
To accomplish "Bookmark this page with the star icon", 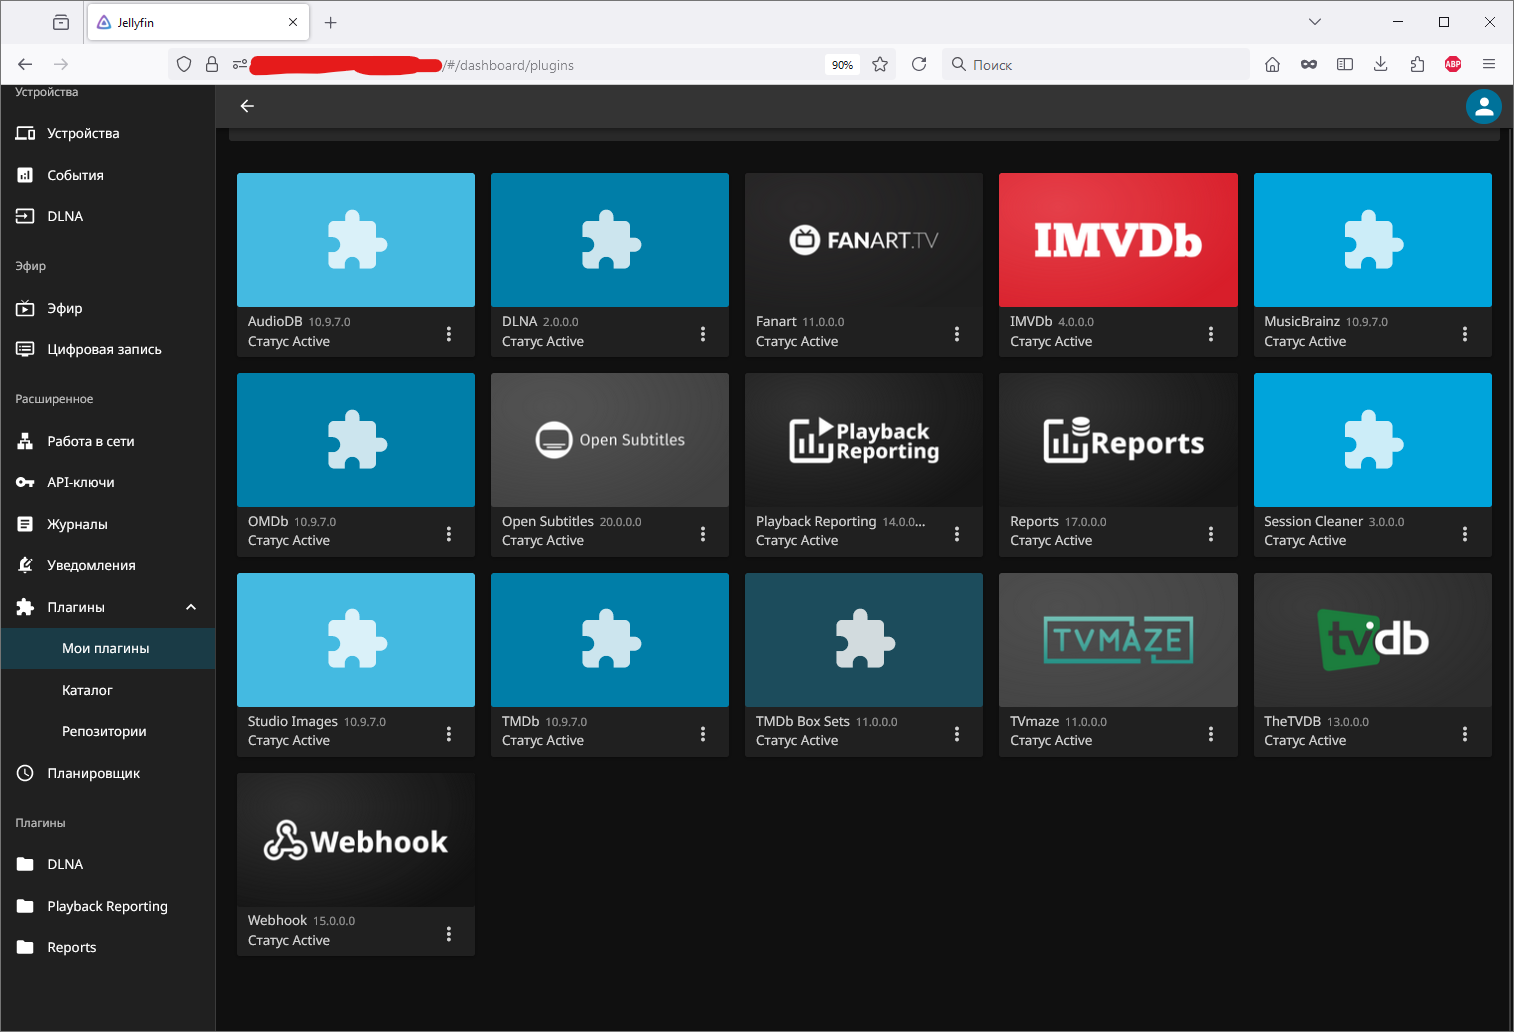I will [x=880, y=64].
